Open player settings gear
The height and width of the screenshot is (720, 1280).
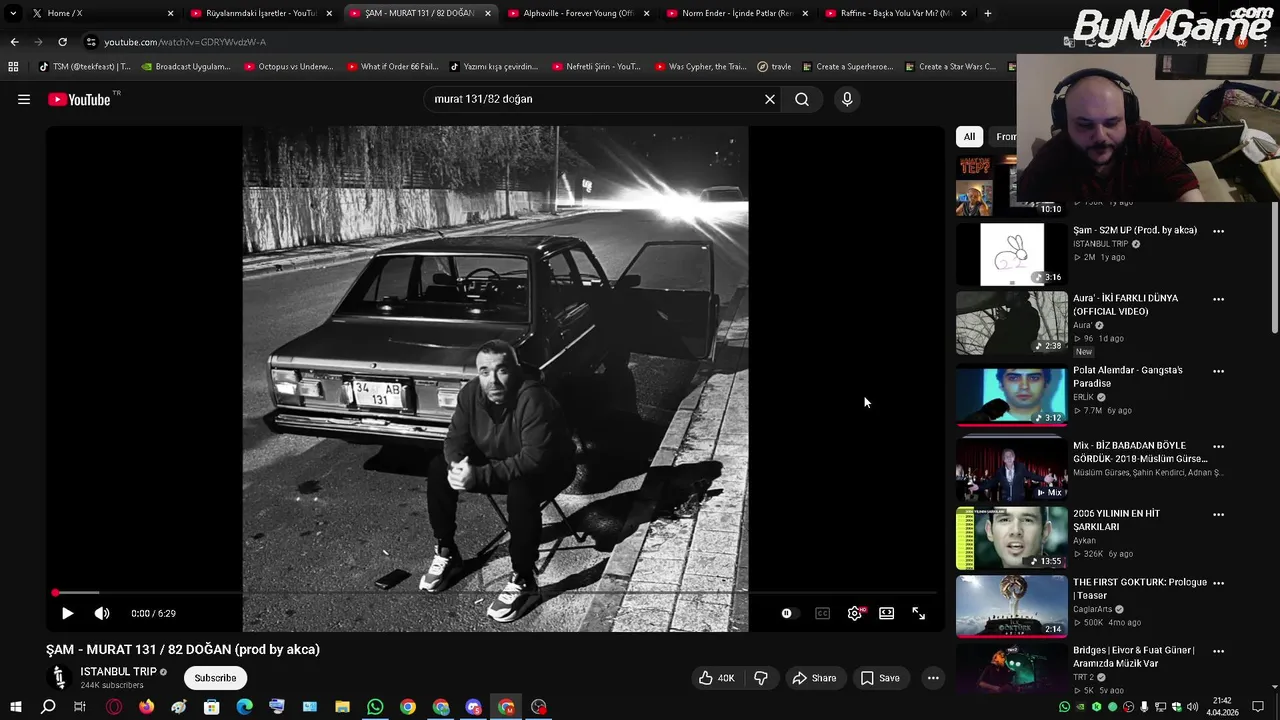(x=855, y=613)
